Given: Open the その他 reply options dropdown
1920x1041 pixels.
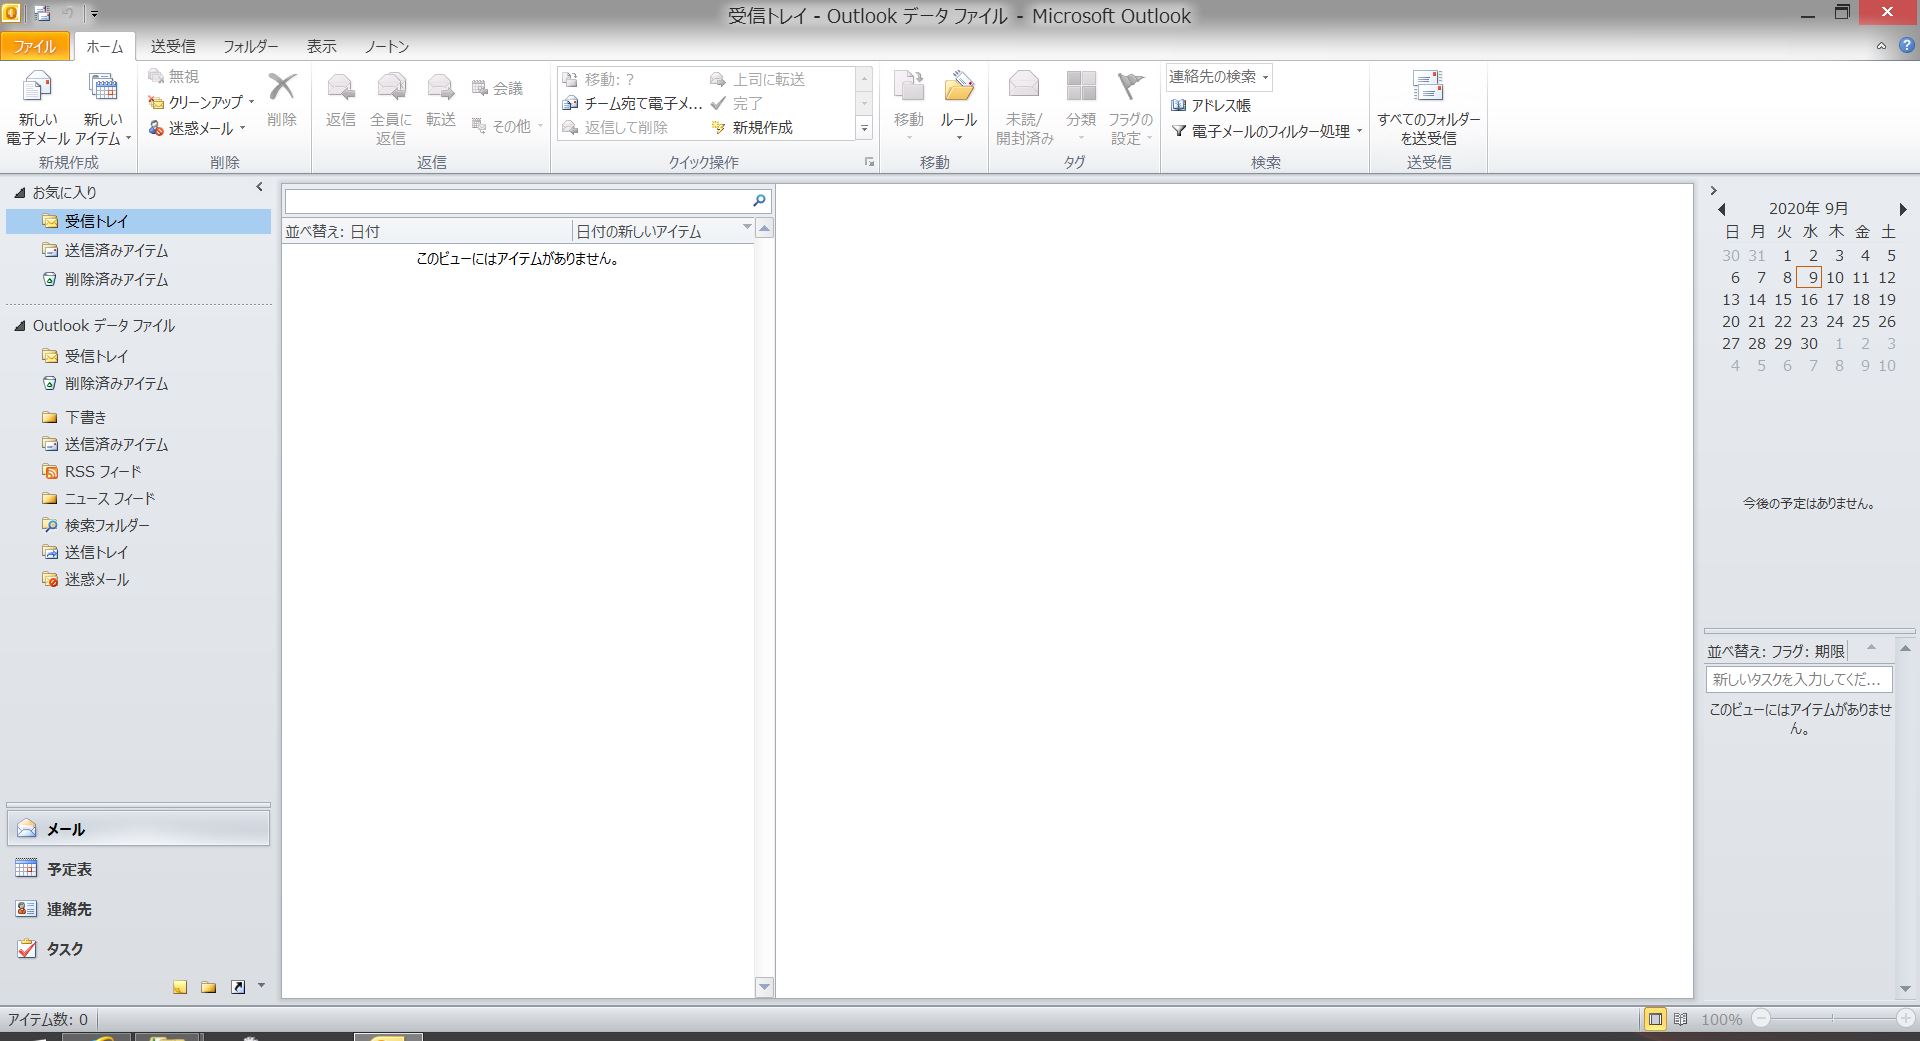Looking at the screenshot, I should pyautogui.click(x=507, y=126).
